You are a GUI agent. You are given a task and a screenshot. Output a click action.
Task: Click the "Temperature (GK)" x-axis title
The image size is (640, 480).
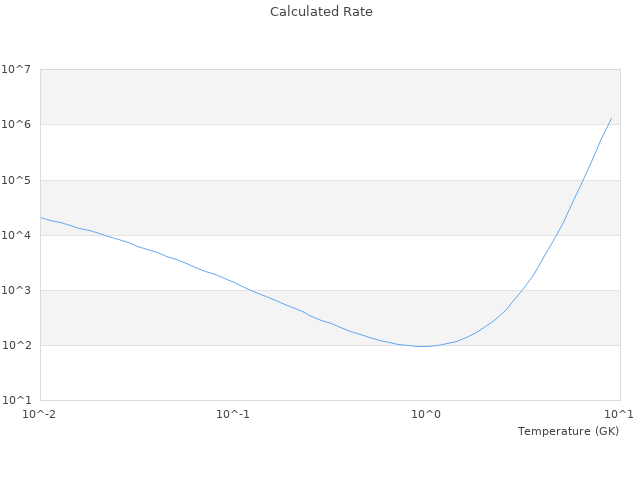coord(568,431)
